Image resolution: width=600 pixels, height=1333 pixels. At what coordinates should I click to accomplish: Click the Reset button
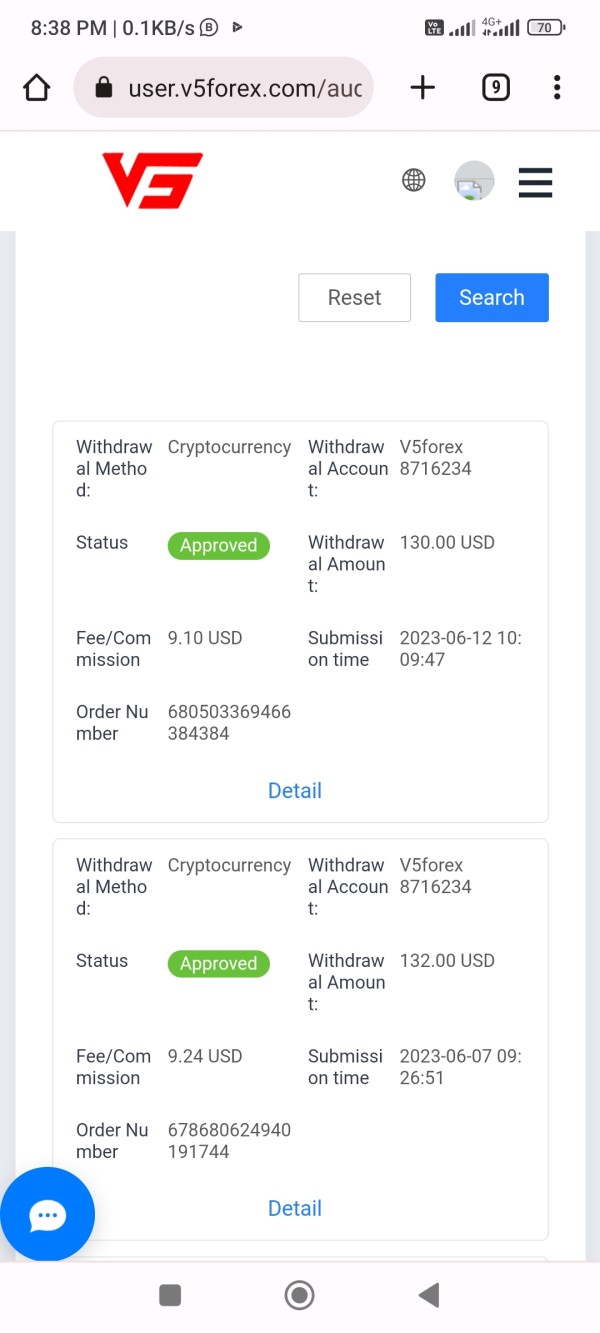coord(354,298)
